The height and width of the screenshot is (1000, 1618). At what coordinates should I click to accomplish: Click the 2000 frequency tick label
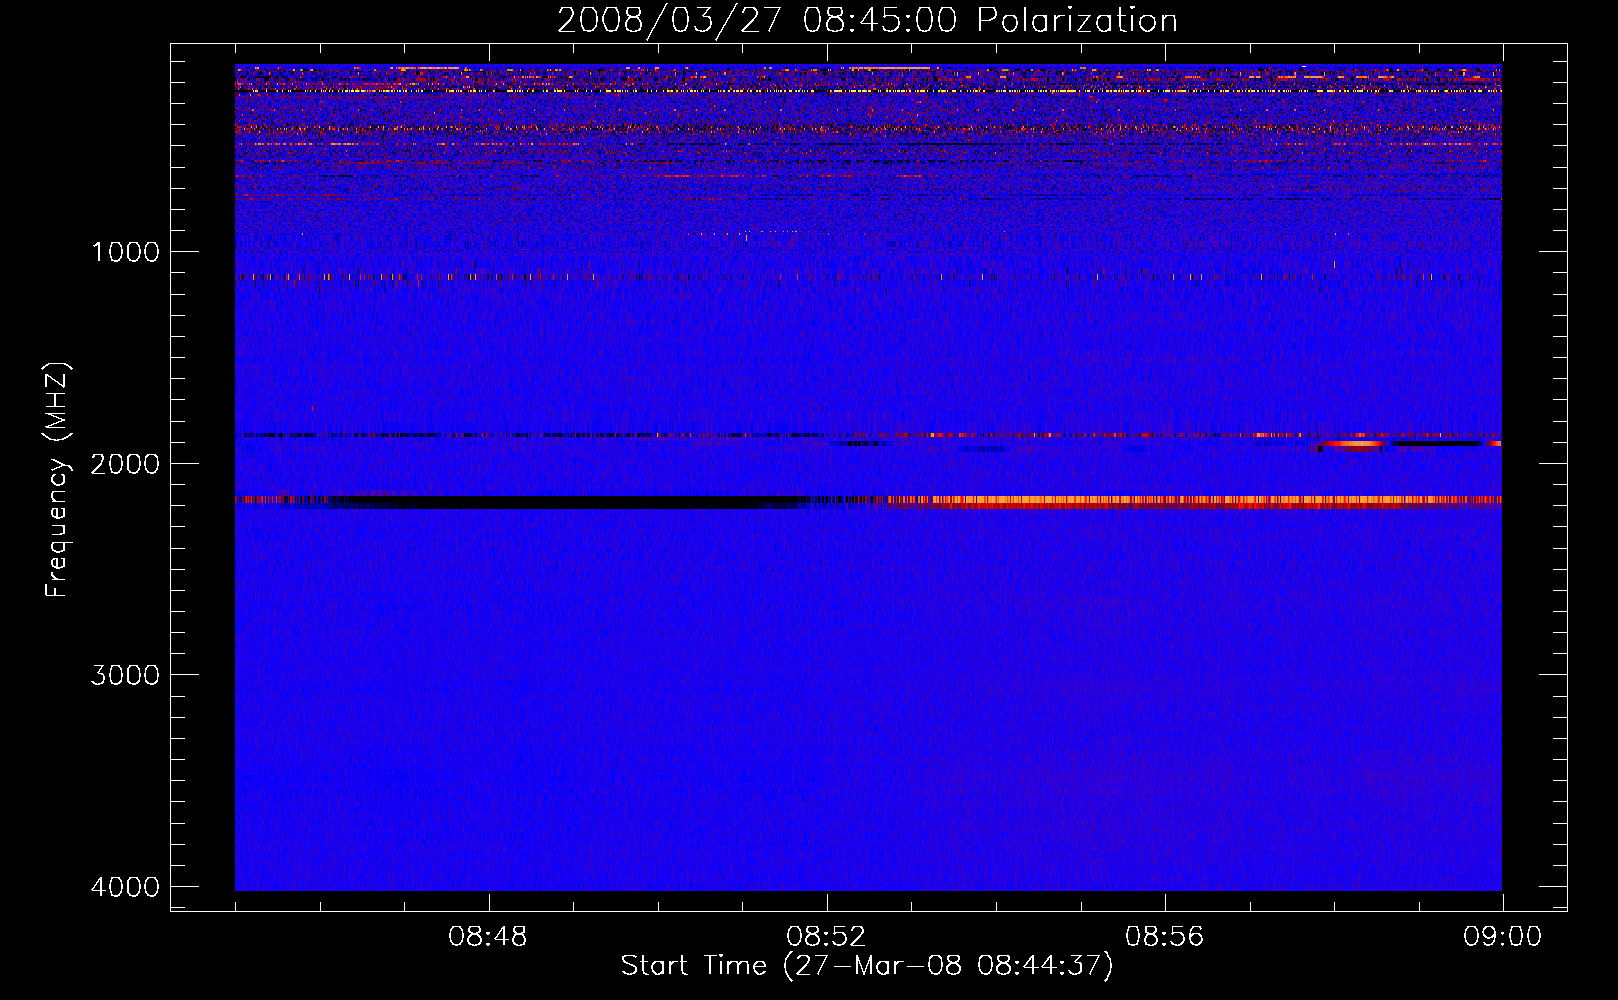(125, 464)
